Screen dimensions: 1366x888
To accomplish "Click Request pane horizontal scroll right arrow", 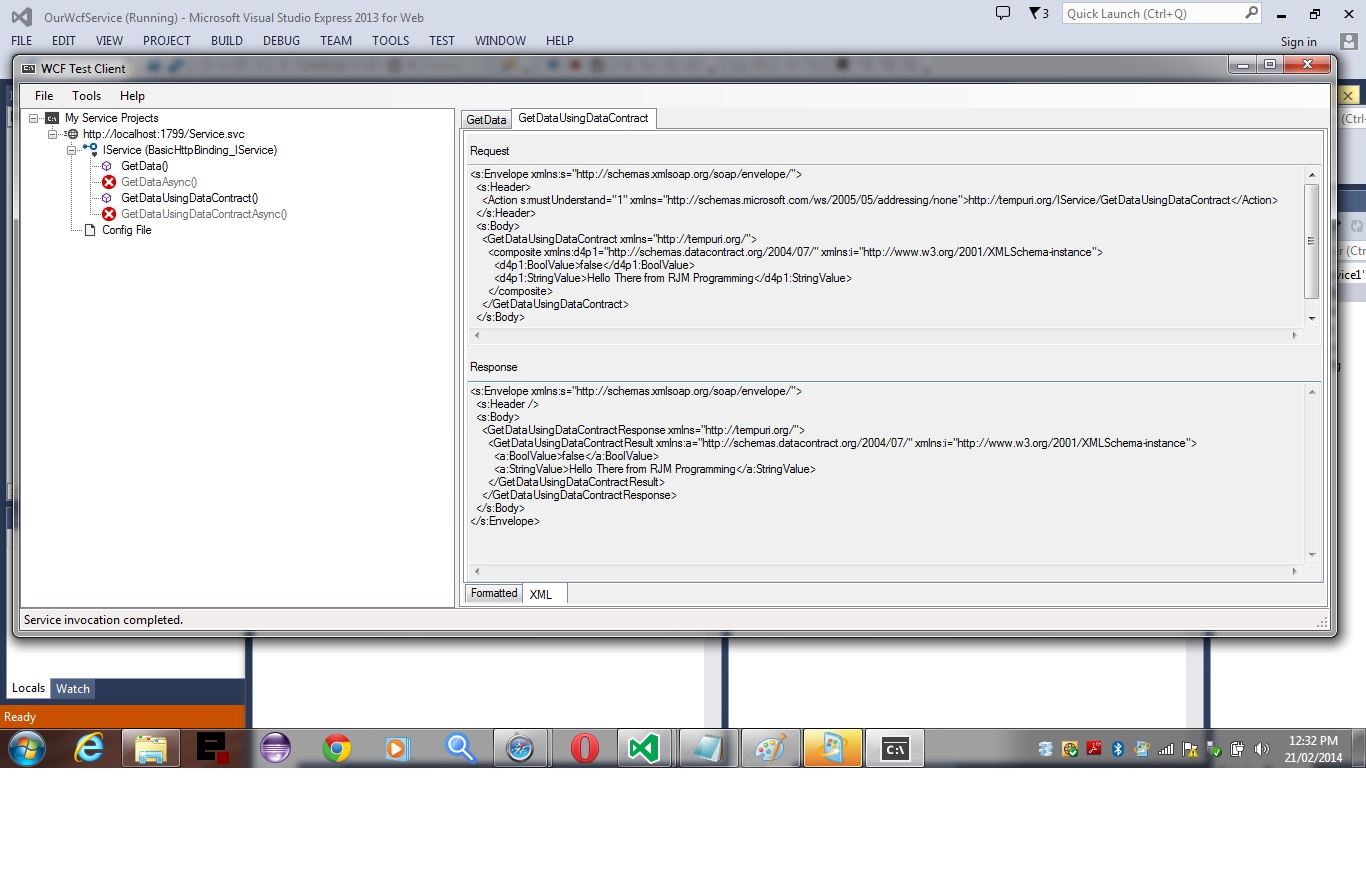I will (1295, 336).
